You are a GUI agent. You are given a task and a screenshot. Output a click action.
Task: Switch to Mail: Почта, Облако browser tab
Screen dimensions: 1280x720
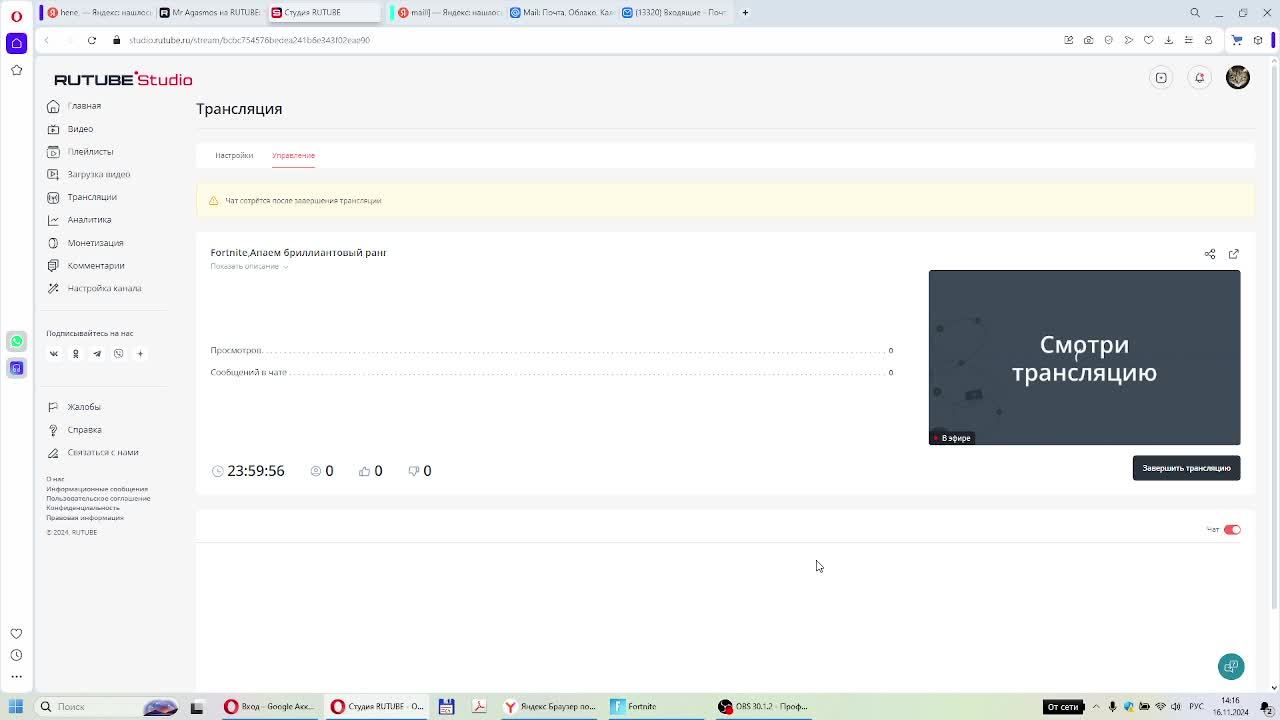pyautogui.click(x=561, y=12)
